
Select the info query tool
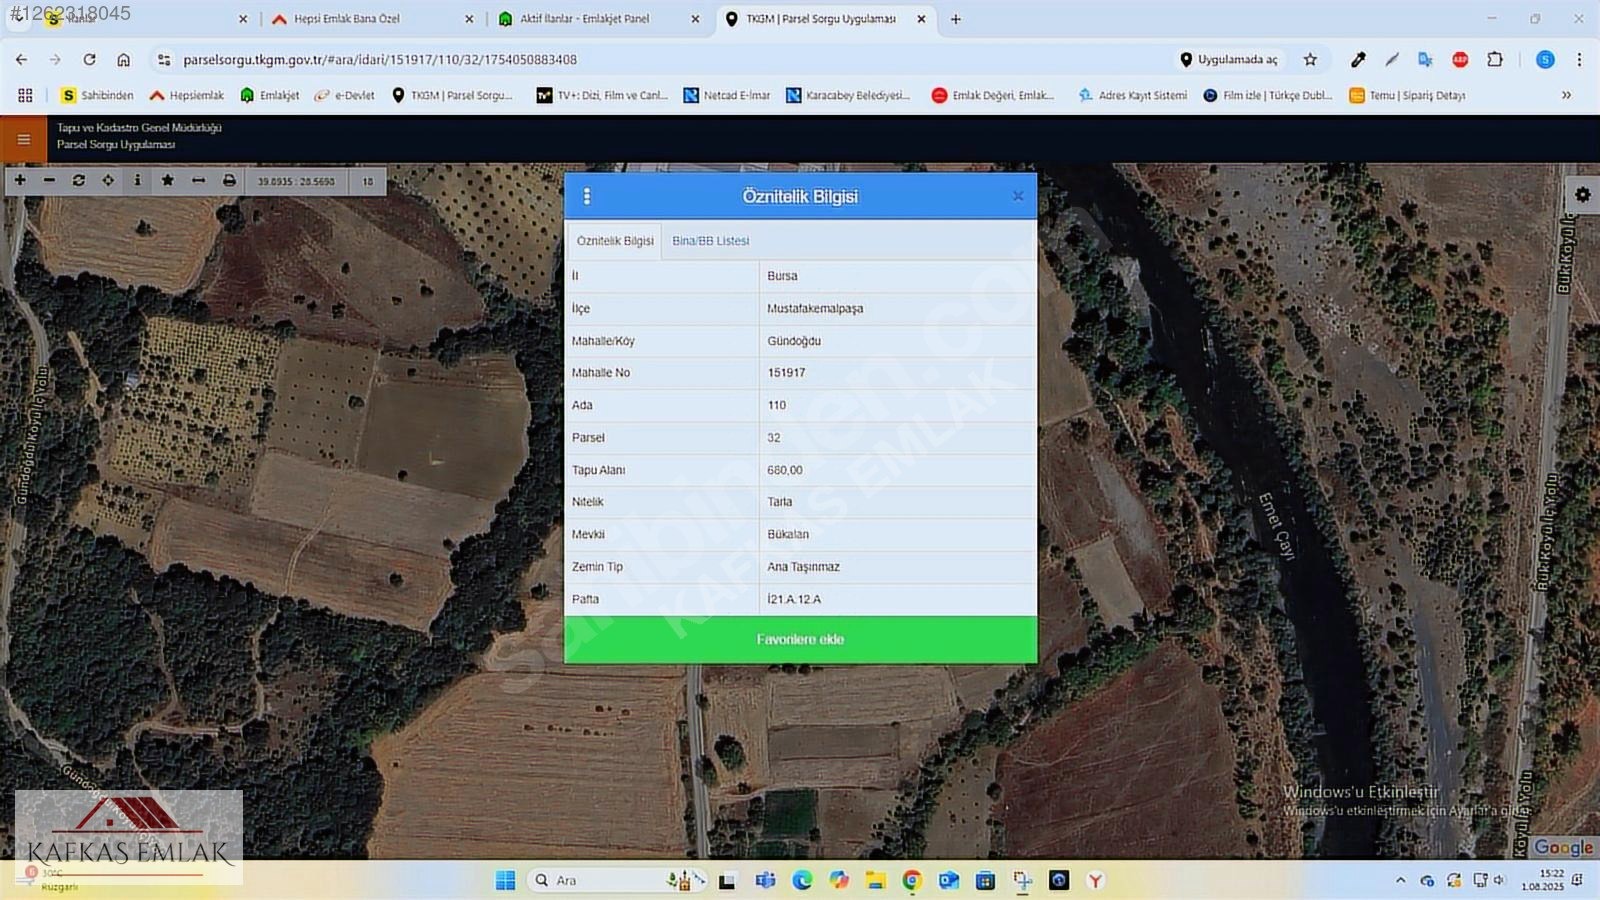click(138, 180)
